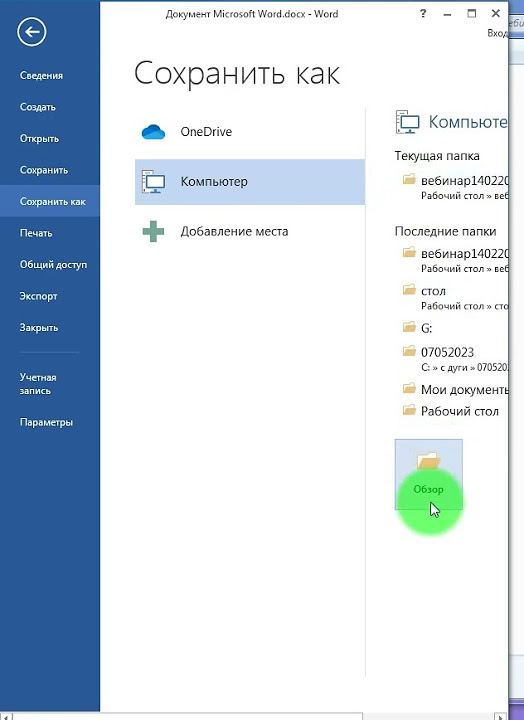
Task: Click the Help question mark icon
Action: pyautogui.click(x=423, y=14)
